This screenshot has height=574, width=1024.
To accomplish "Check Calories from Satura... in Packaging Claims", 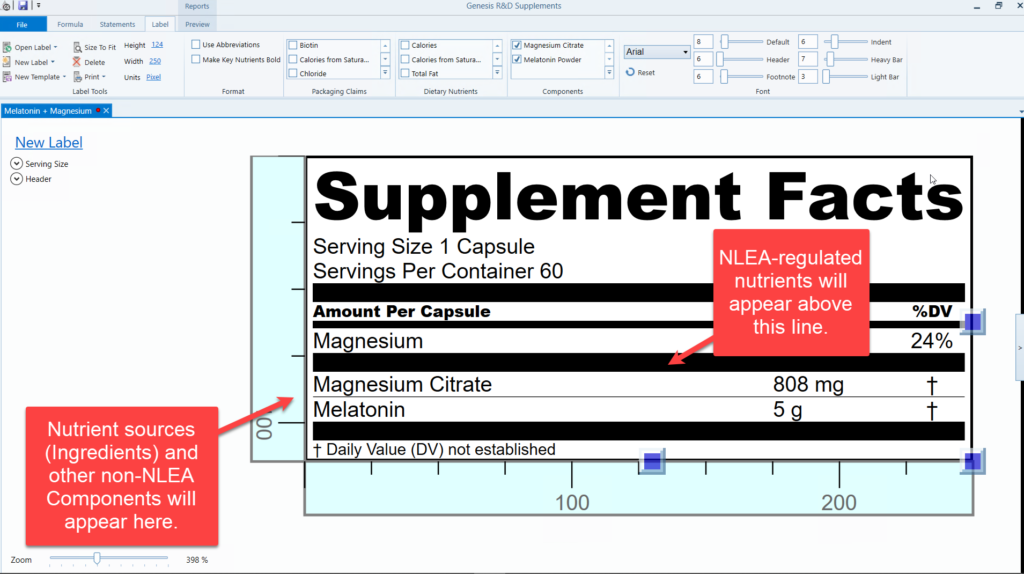I will pyautogui.click(x=293, y=59).
